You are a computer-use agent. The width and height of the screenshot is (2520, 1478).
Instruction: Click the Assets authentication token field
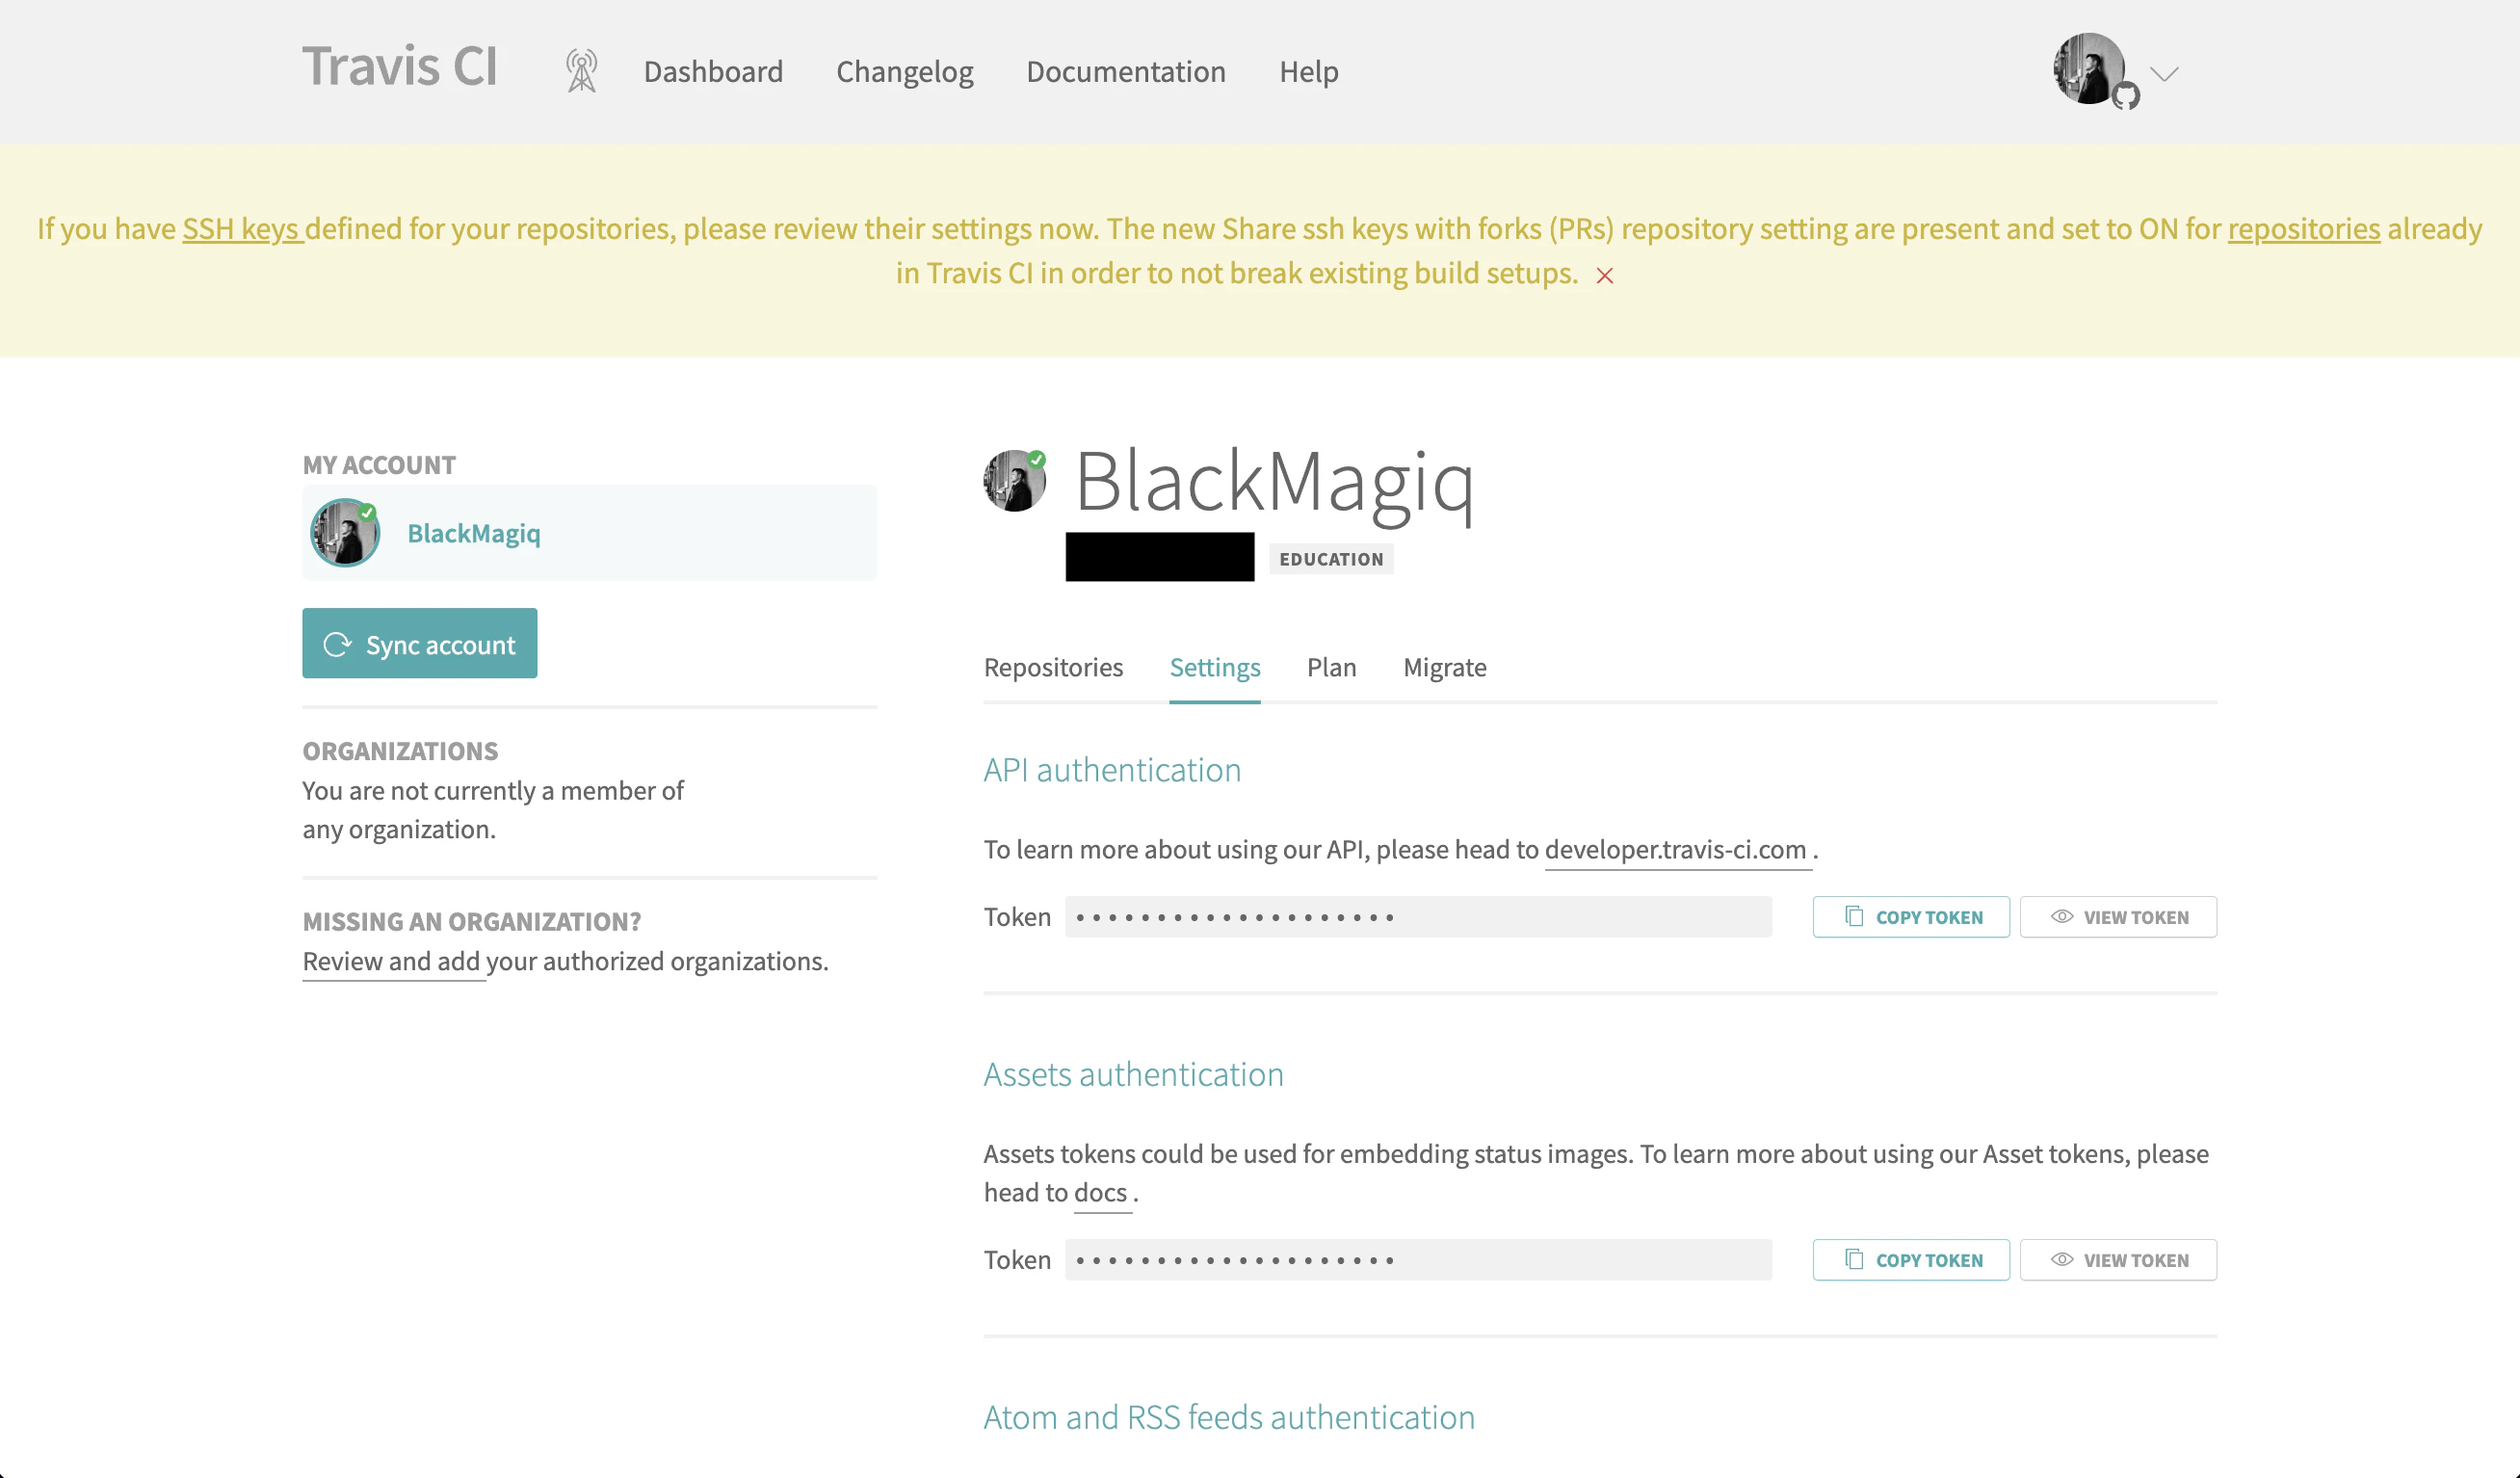[1418, 1260]
